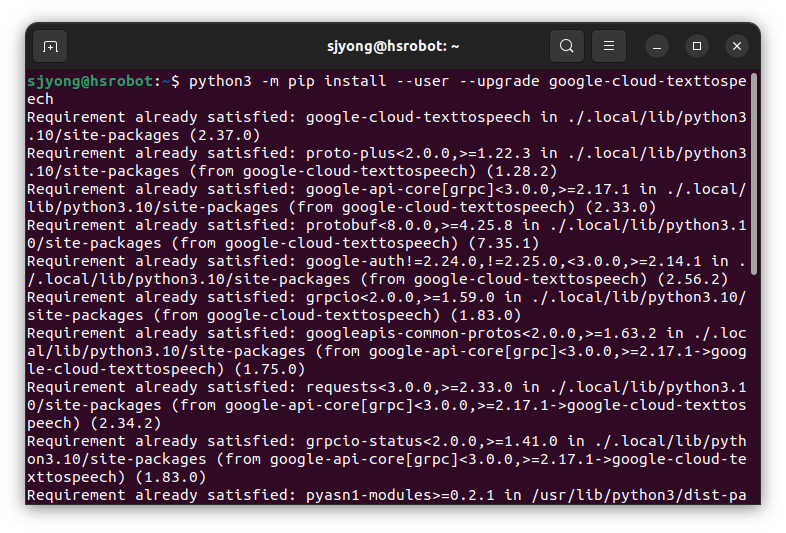
Task: Close the terminal window
Action: tap(737, 47)
